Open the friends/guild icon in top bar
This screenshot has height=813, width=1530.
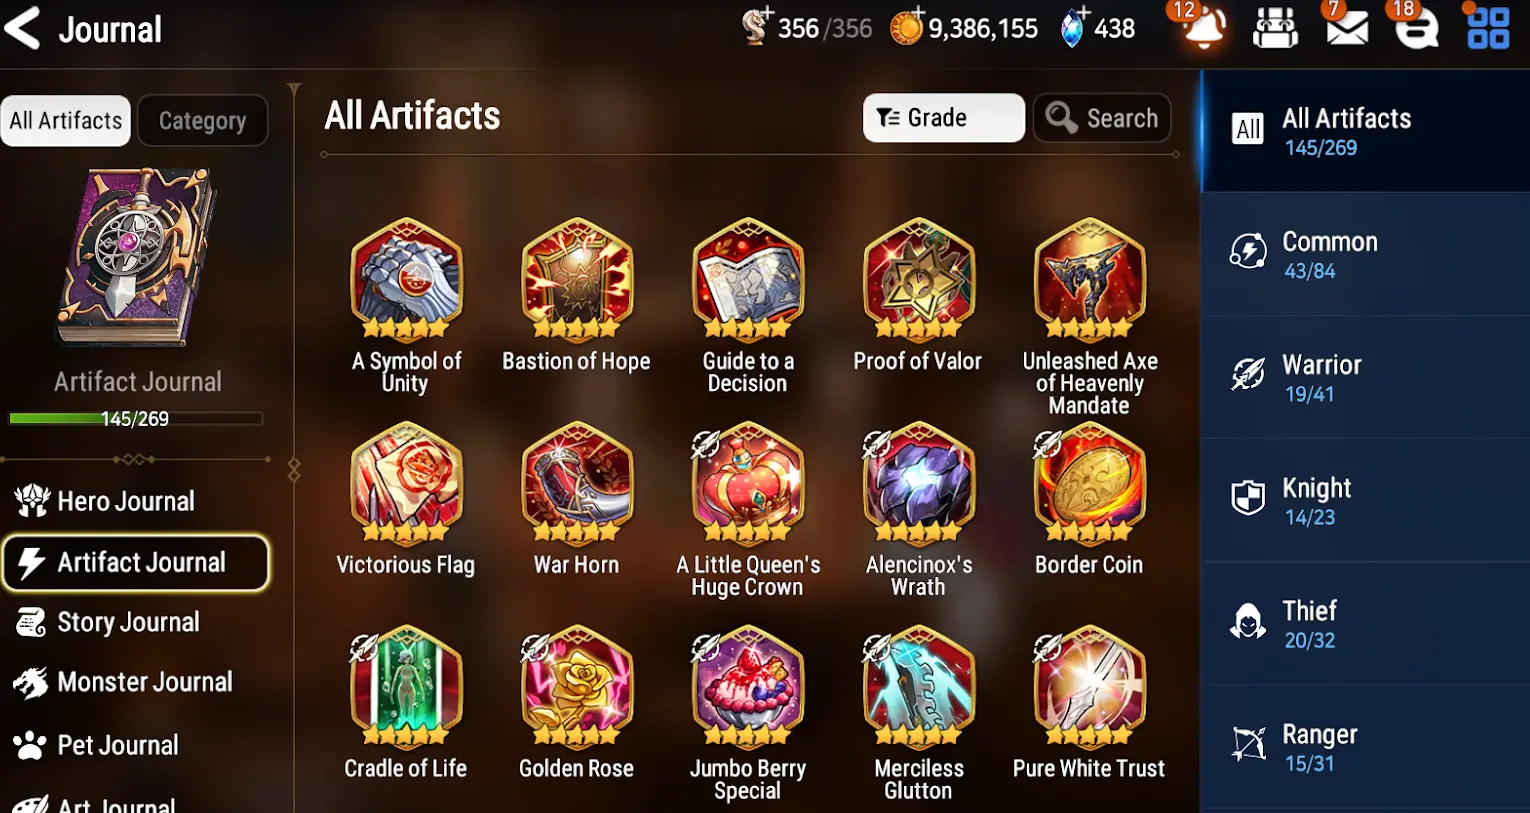(1275, 28)
